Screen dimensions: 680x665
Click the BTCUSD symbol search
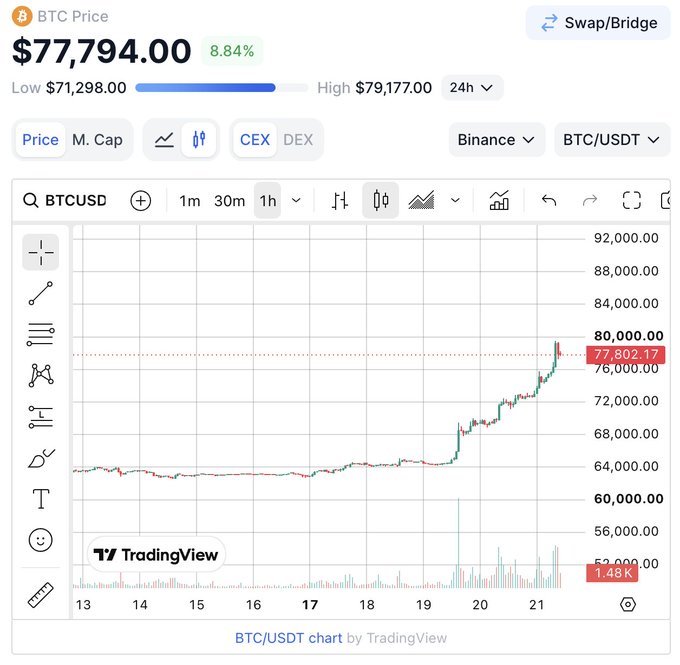click(x=65, y=200)
